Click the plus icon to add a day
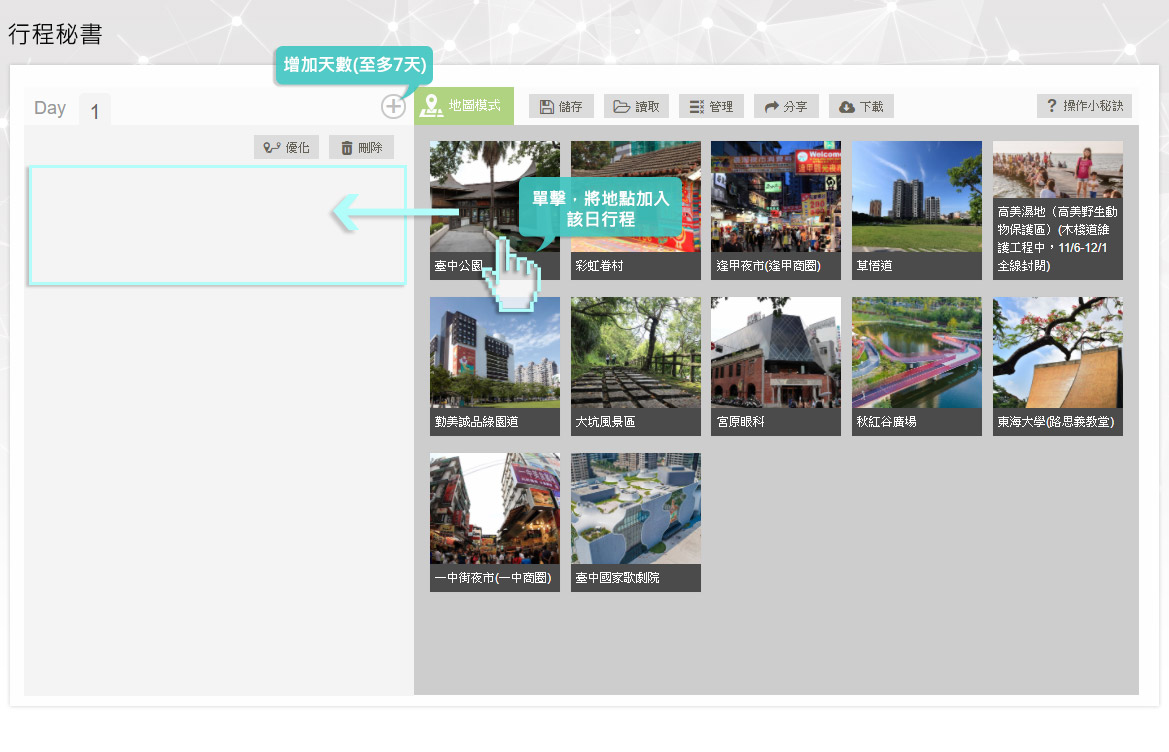 tap(393, 107)
